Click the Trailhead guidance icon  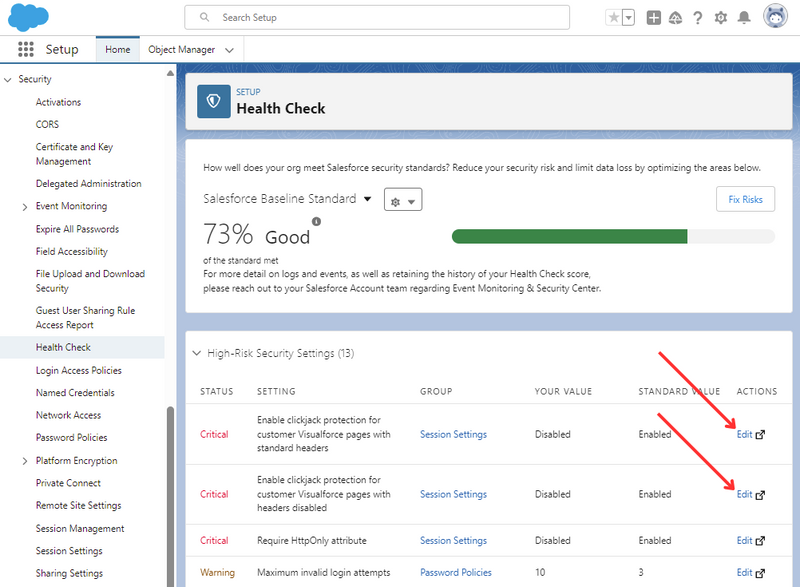pos(675,18)
